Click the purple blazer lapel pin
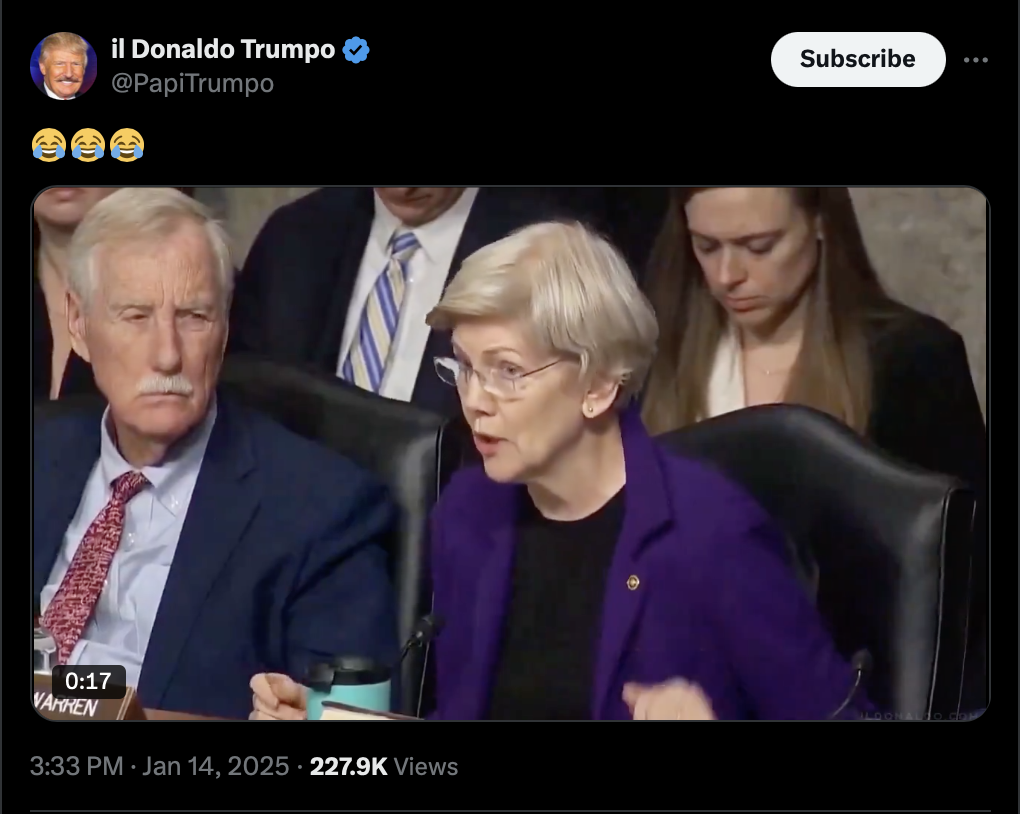 click(632, 582)
